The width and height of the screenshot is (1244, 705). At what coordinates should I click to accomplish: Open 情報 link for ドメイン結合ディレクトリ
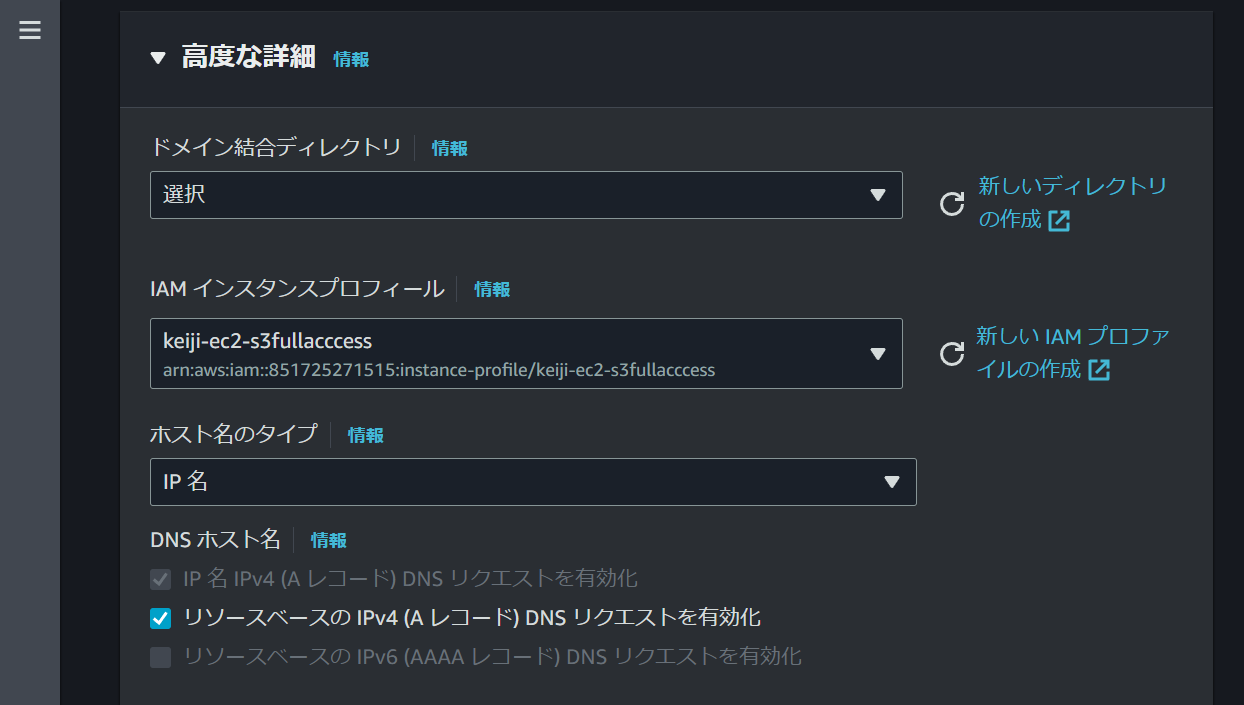450,148
